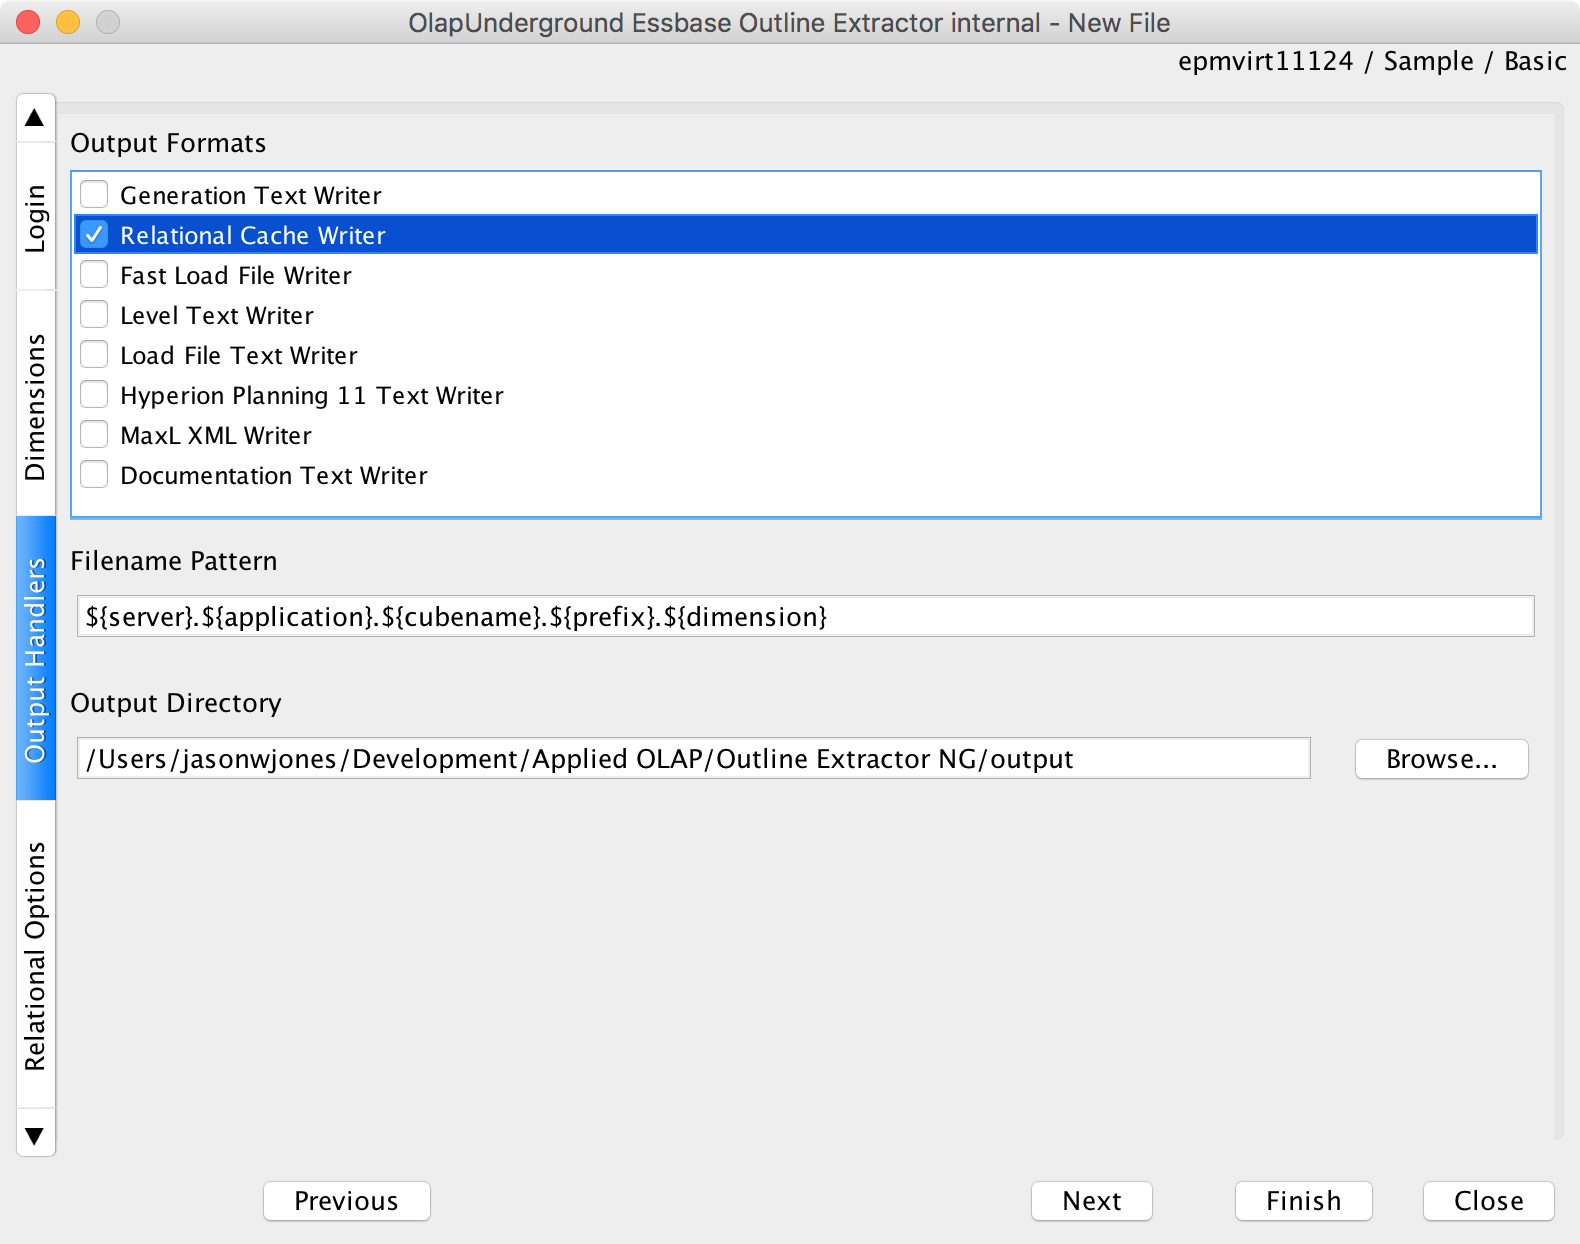Image resolution: width=1580 pixels, height=1244 pixels.
Task: Select the Fast Load File Writer label
Action: [x=236, y=275]
